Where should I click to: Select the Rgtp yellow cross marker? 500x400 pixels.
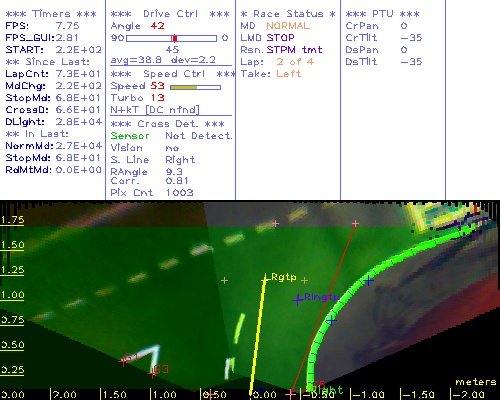[265, 277]
